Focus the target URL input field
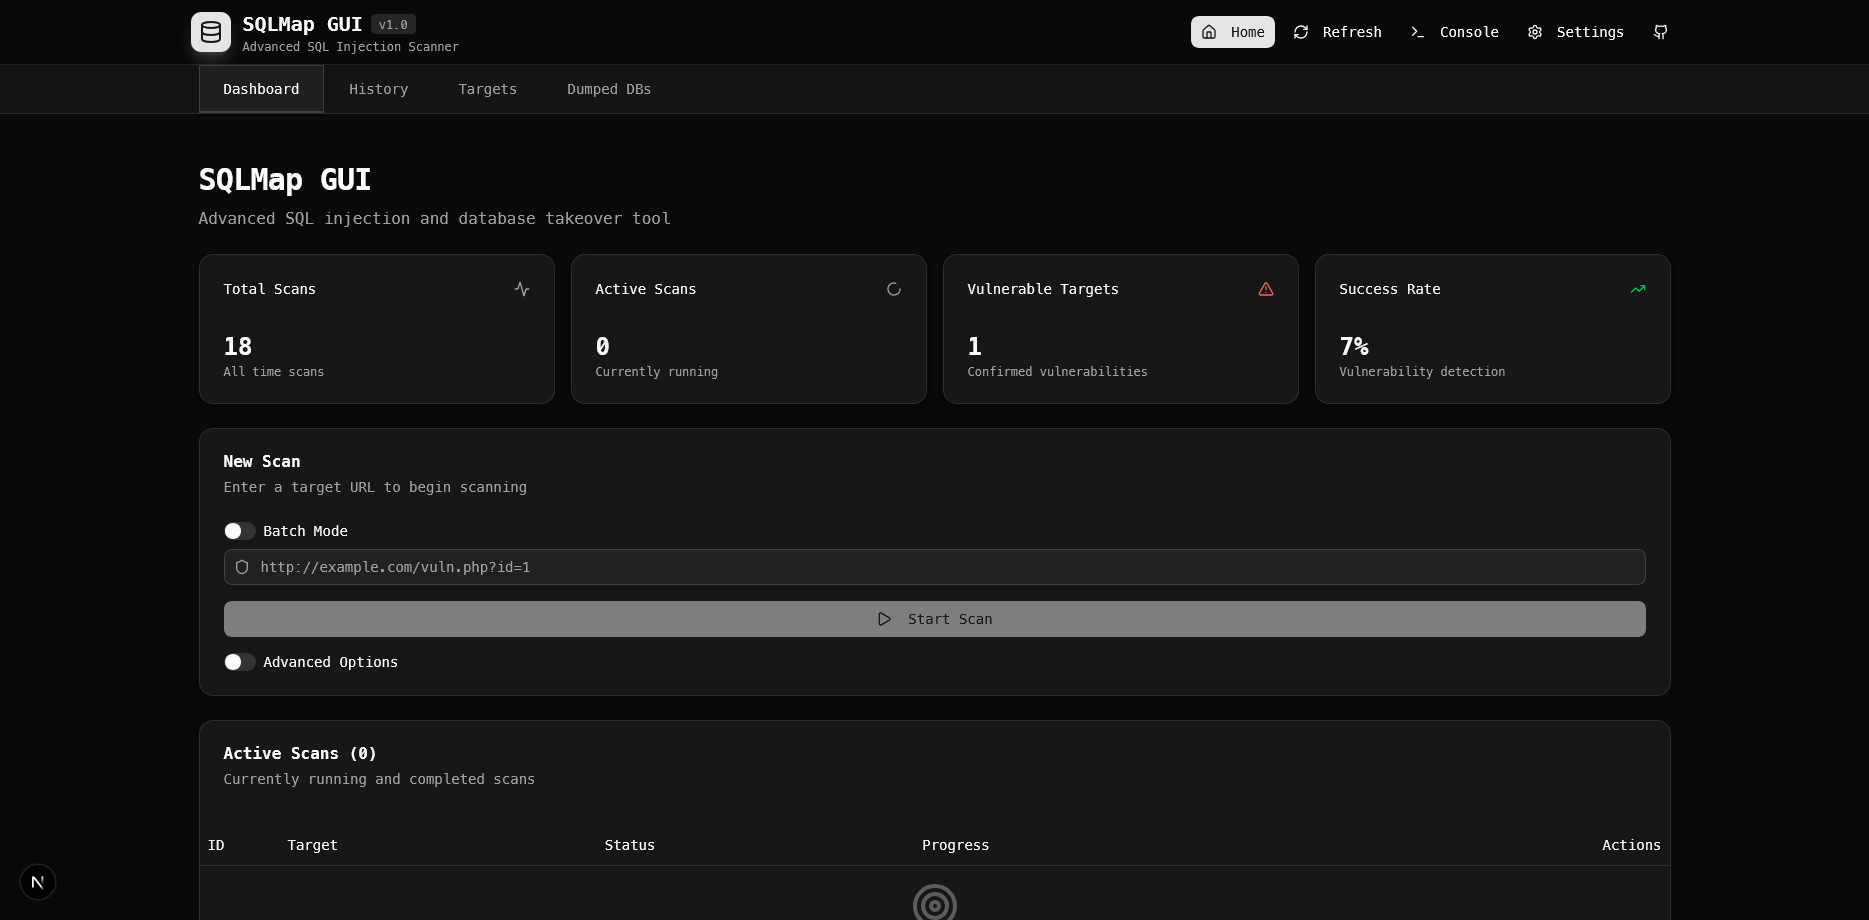The image size is (1869, 920). tap(935, 567)
